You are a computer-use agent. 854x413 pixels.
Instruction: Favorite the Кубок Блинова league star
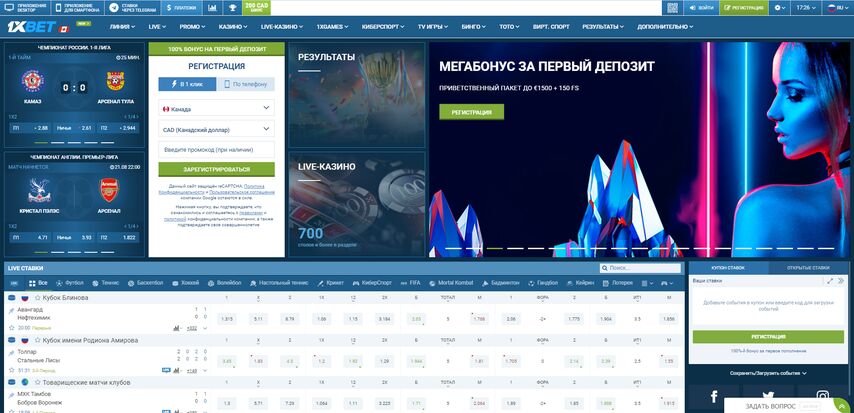tap(38, 298)
